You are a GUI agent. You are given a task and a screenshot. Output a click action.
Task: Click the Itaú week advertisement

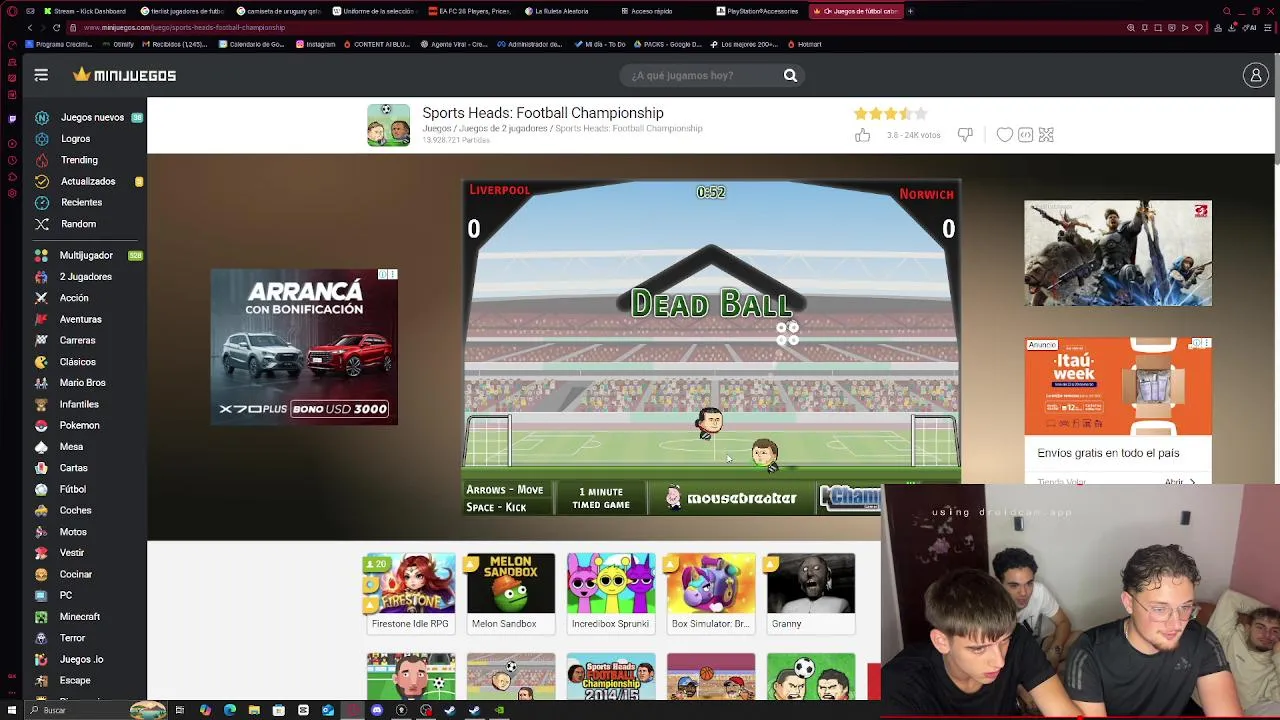[1117, 387]
